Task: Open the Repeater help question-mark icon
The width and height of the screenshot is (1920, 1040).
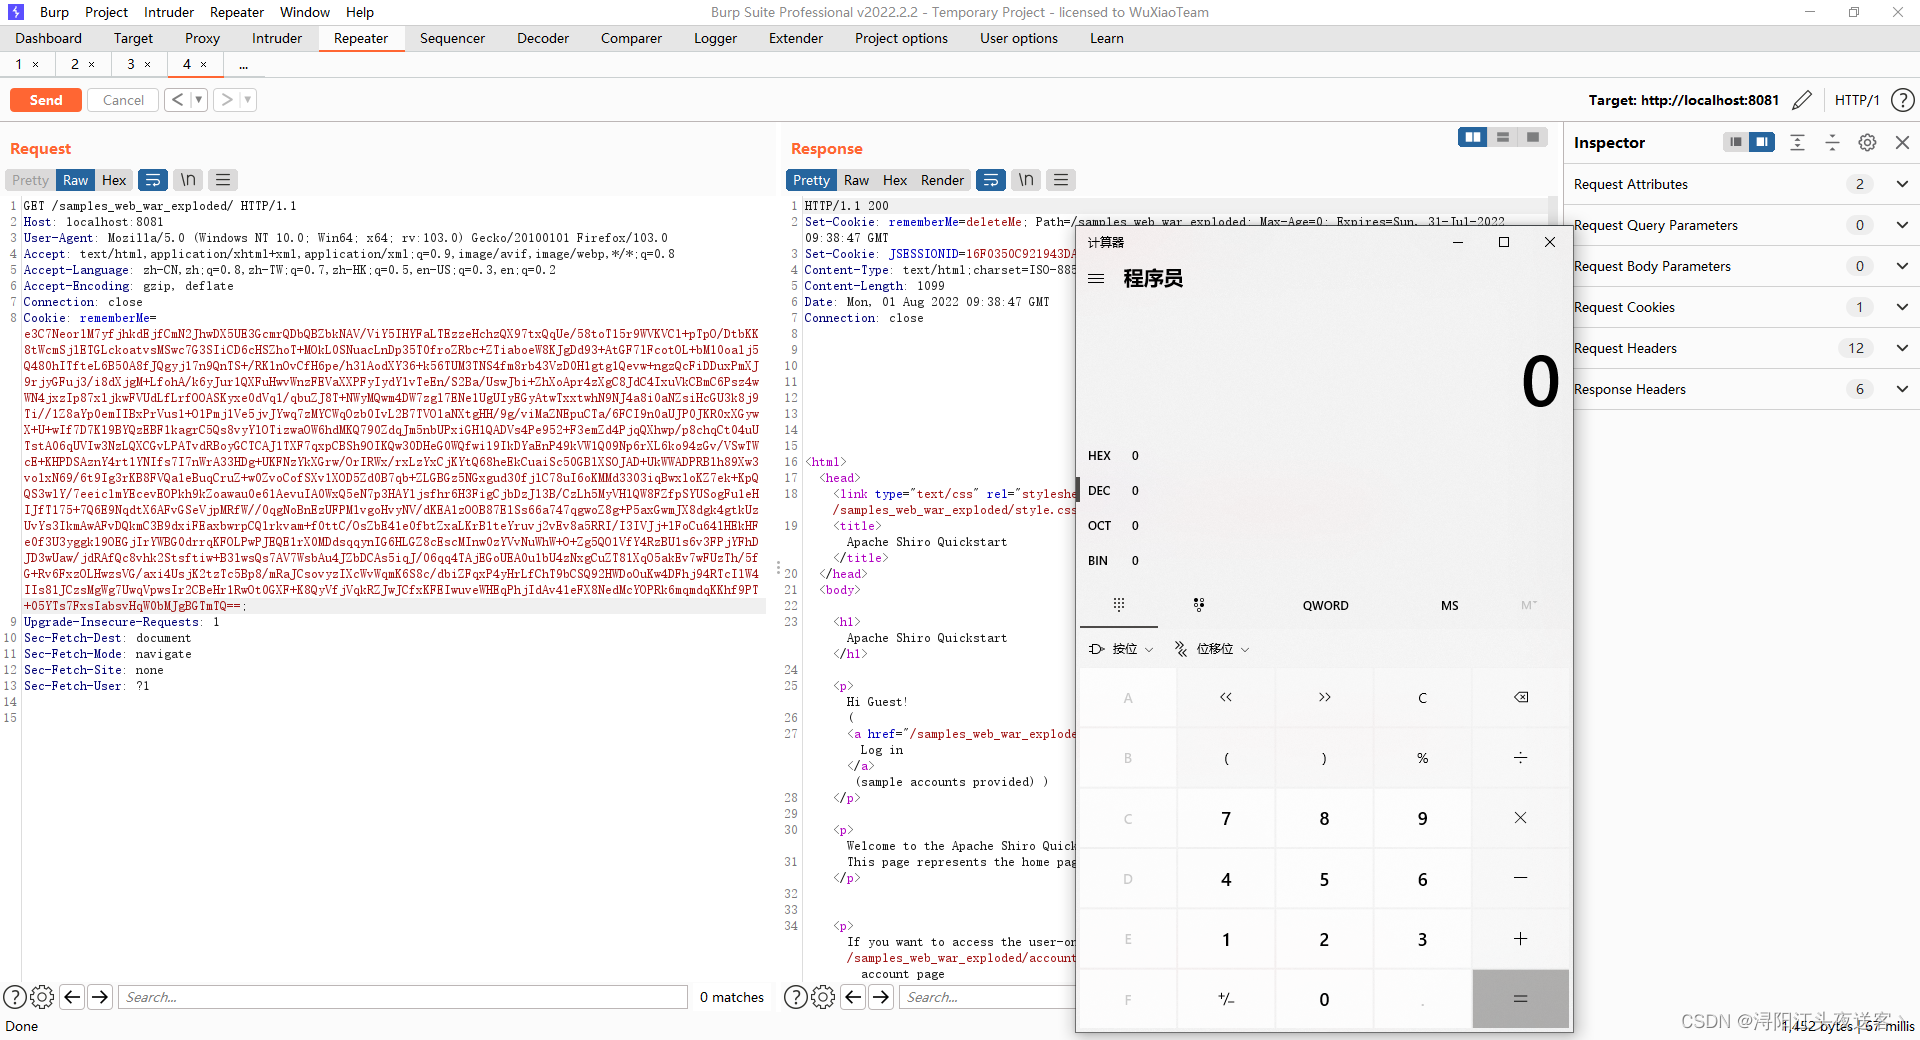Action: [x=1903, y=100]
